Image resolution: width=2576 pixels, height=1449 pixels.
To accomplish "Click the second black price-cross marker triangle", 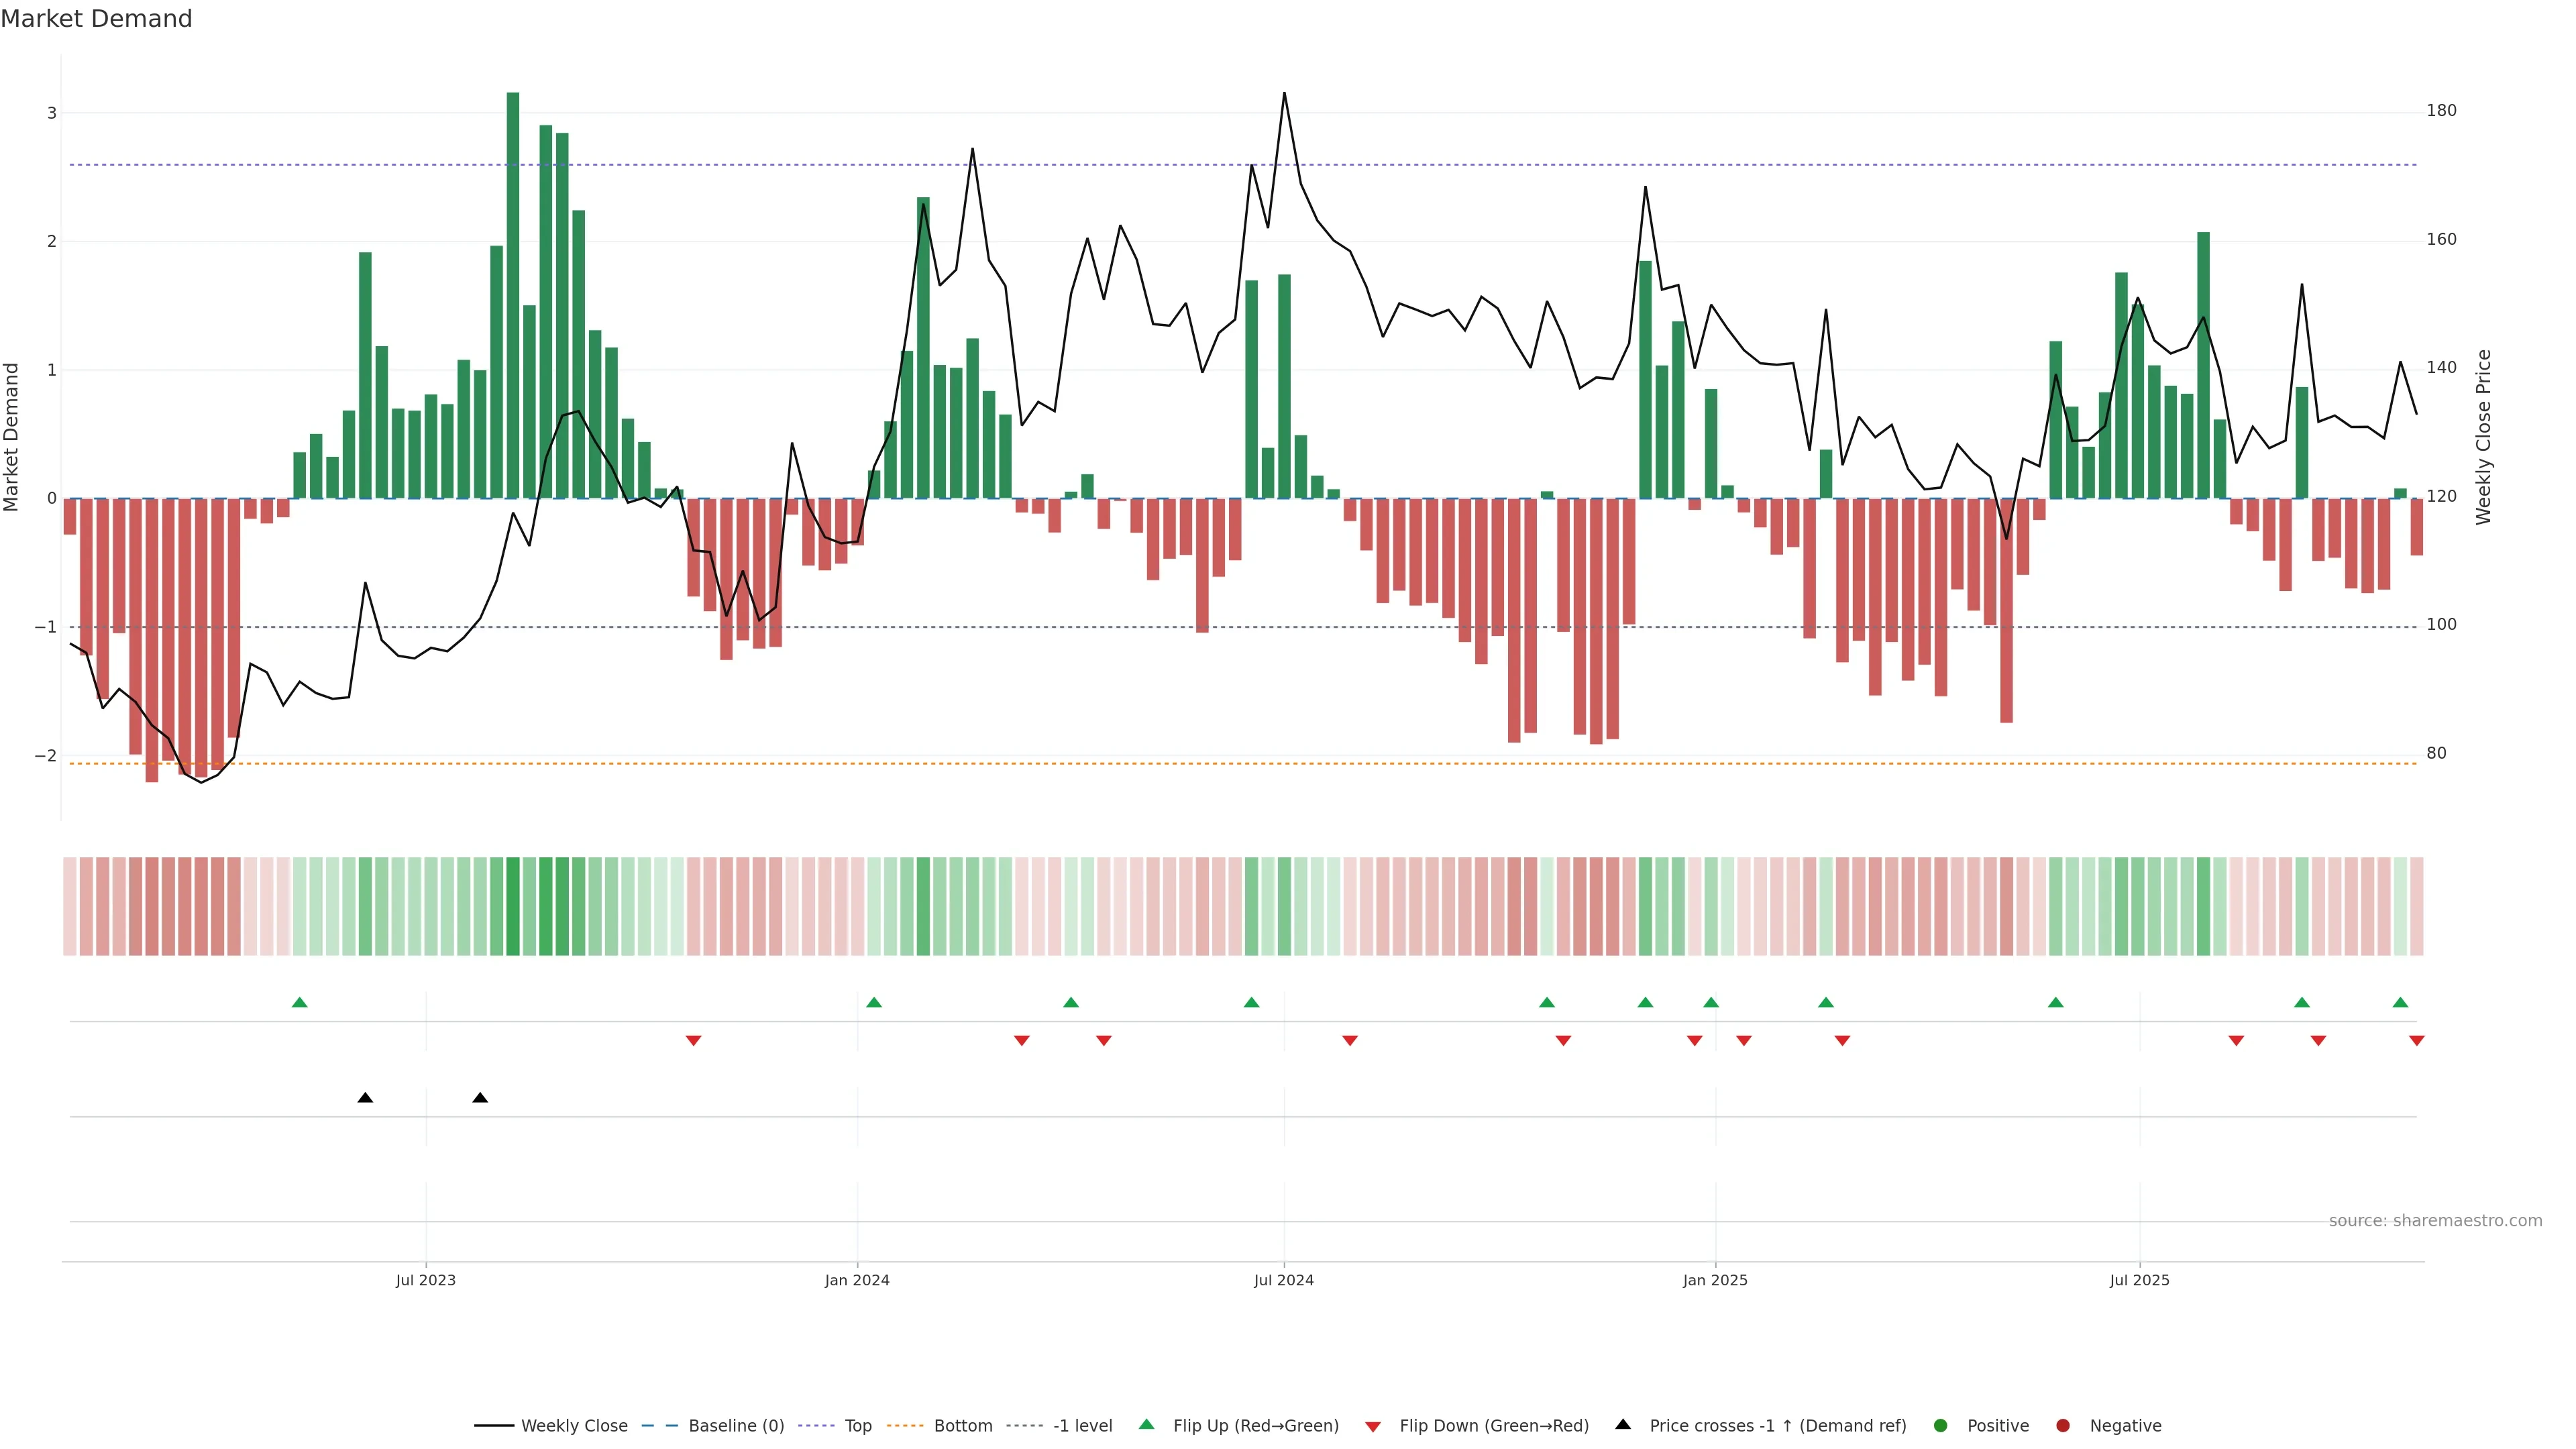I will 480,1097.
